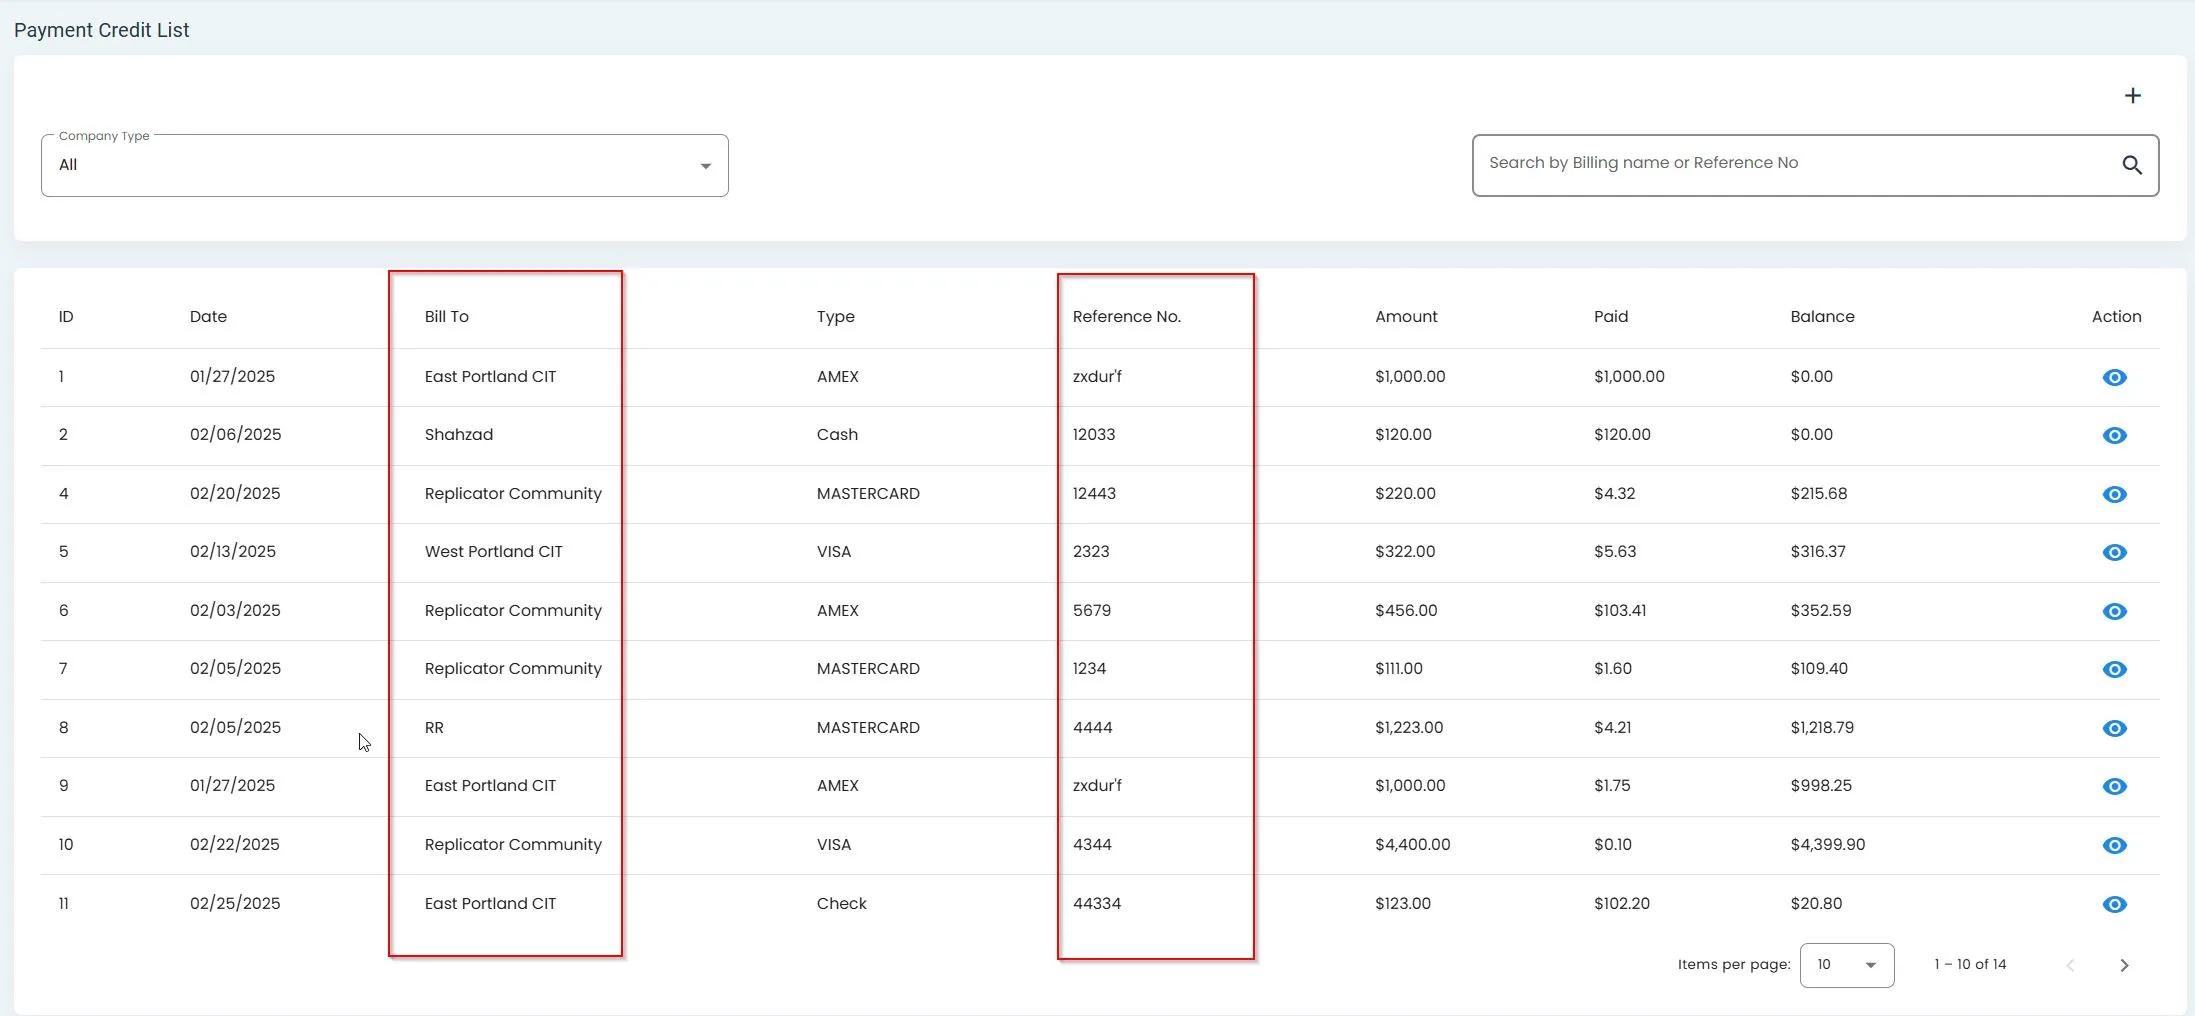Click the Date column header
The height and width of the screenshot is (1016, 2195).
point(208,317)
